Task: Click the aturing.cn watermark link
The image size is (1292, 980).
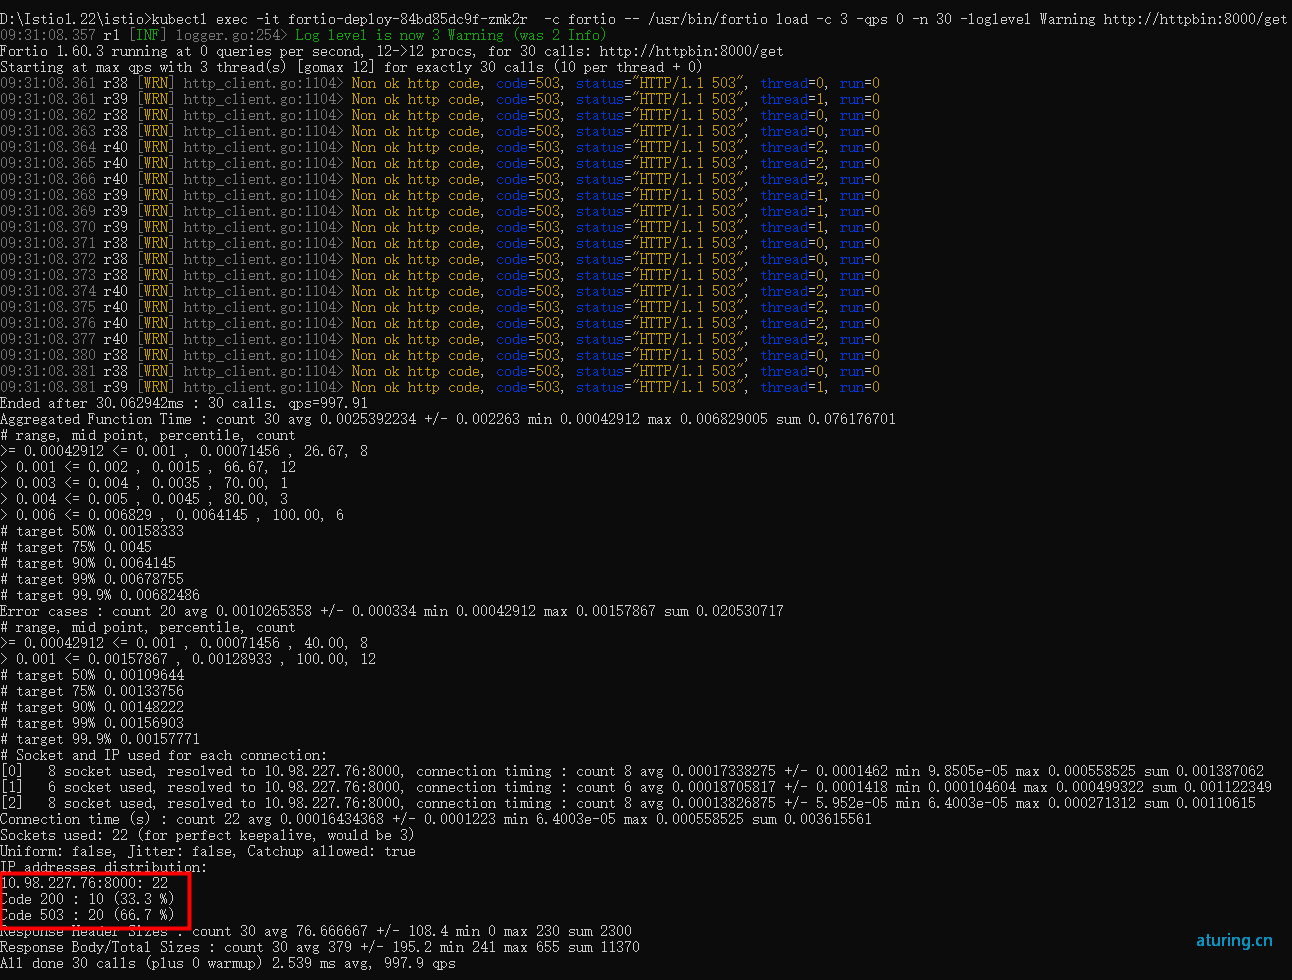Action: point(1234,940)
